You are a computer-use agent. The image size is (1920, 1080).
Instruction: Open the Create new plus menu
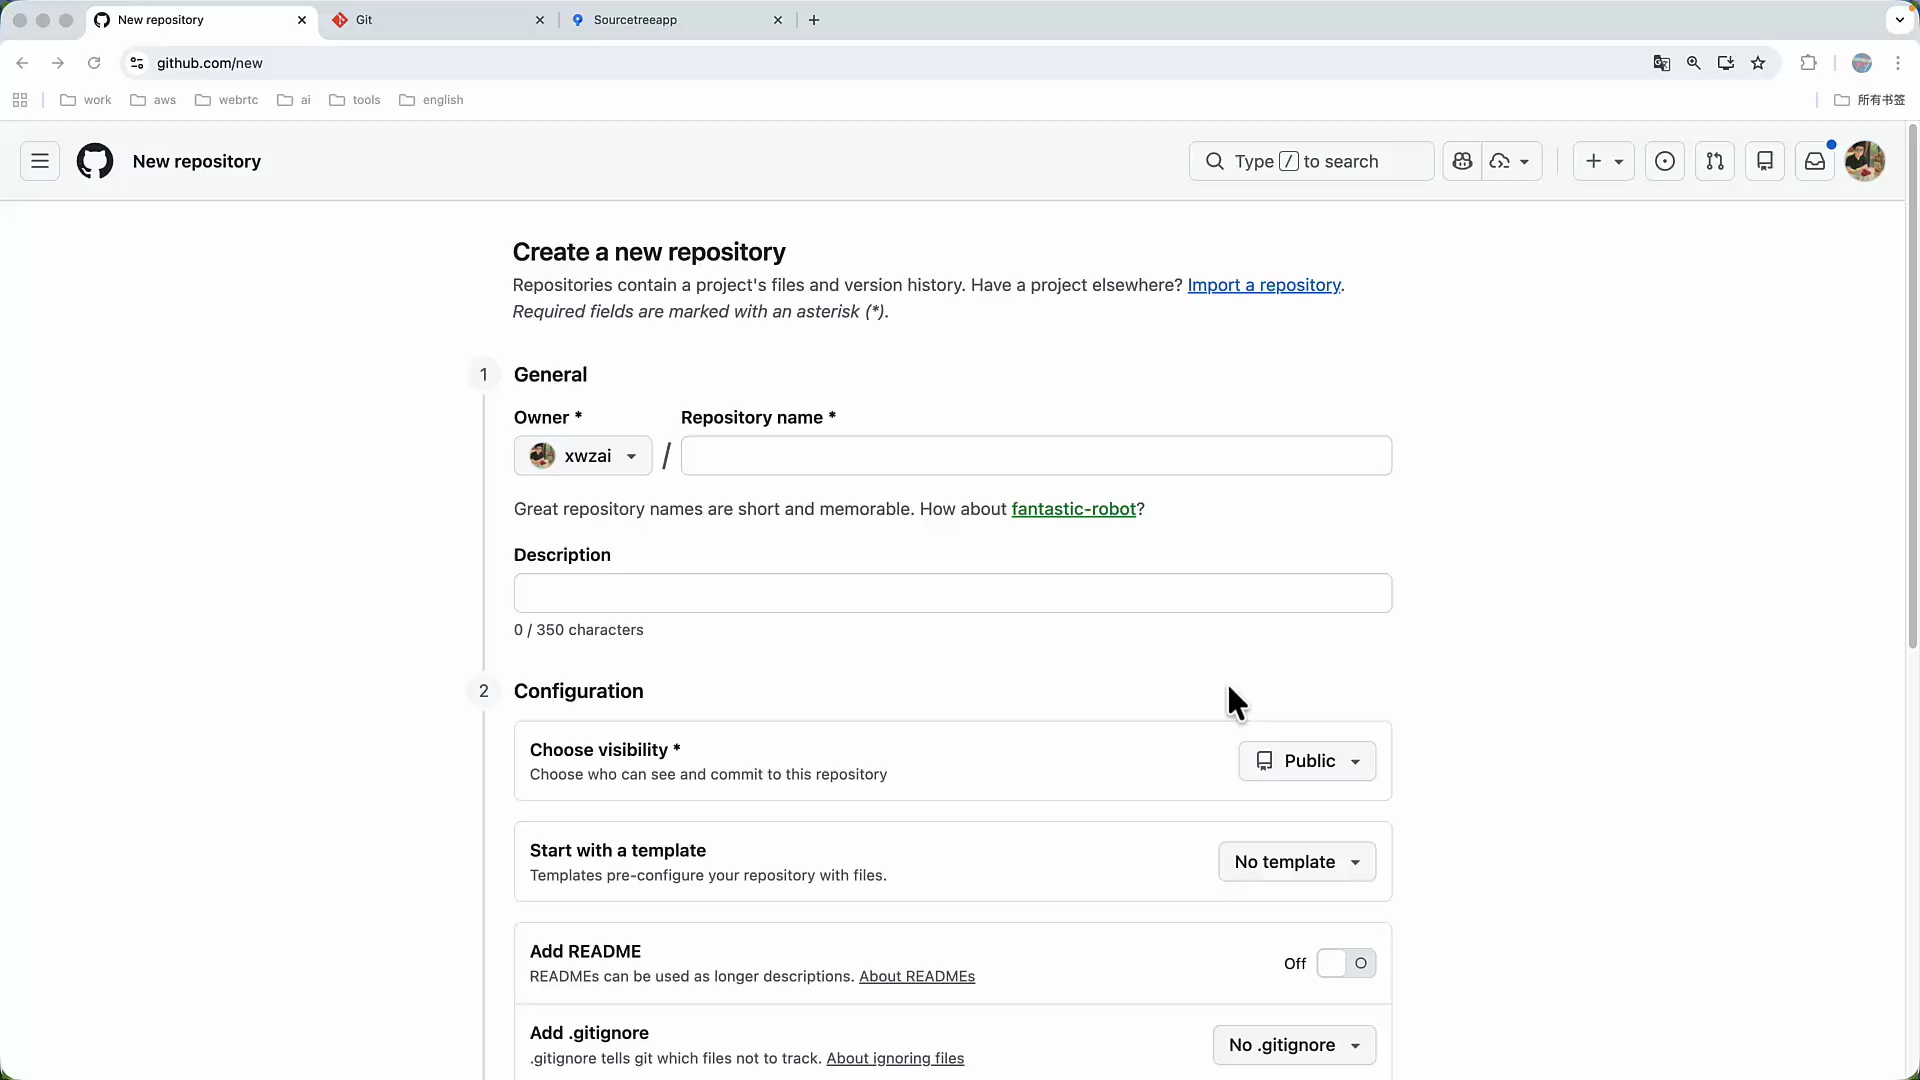coord(1603,161)
